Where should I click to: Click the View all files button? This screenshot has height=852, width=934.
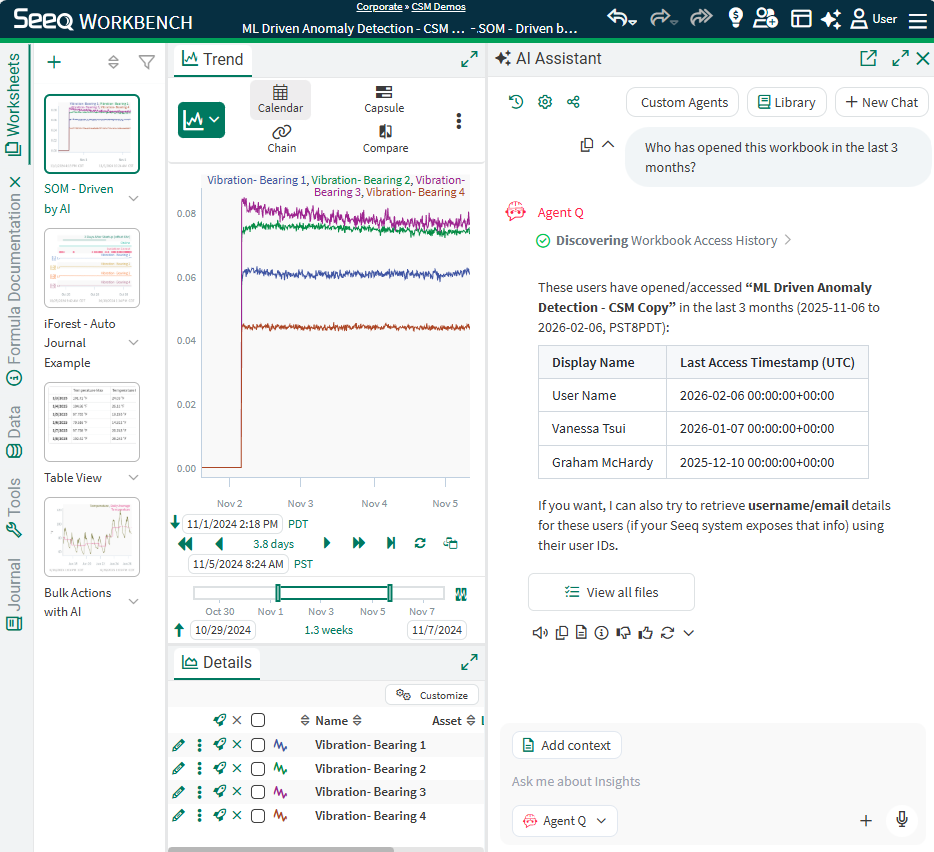pos(611,592)
